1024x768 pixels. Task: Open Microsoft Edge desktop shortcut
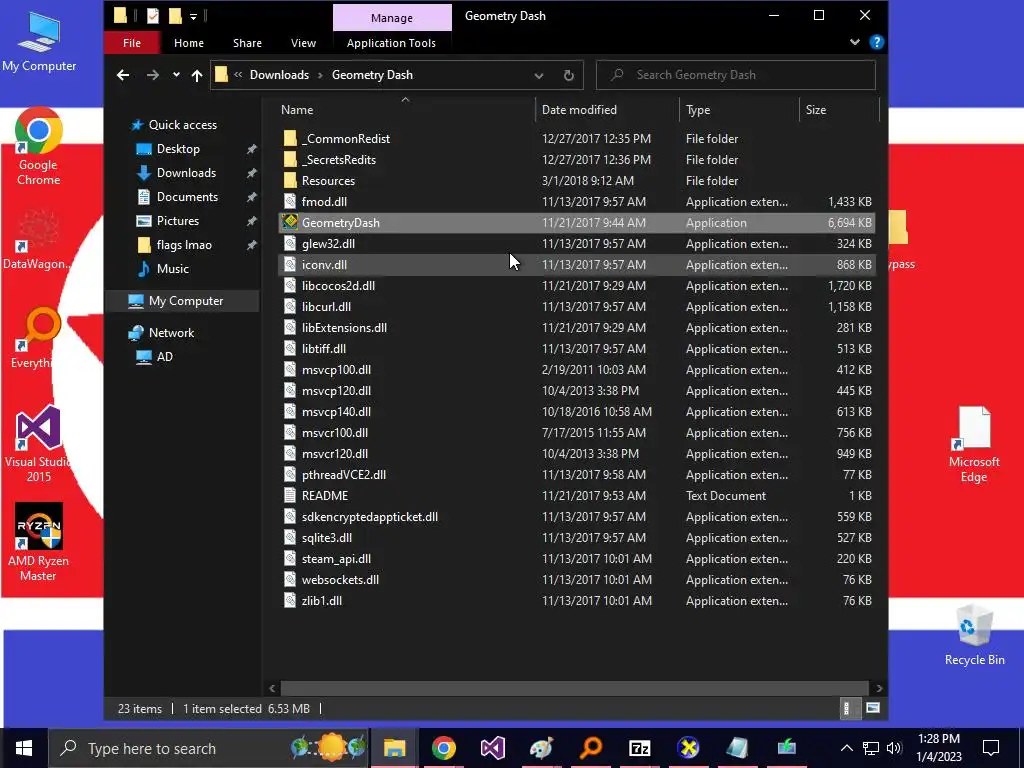click(x=974, y=444)
